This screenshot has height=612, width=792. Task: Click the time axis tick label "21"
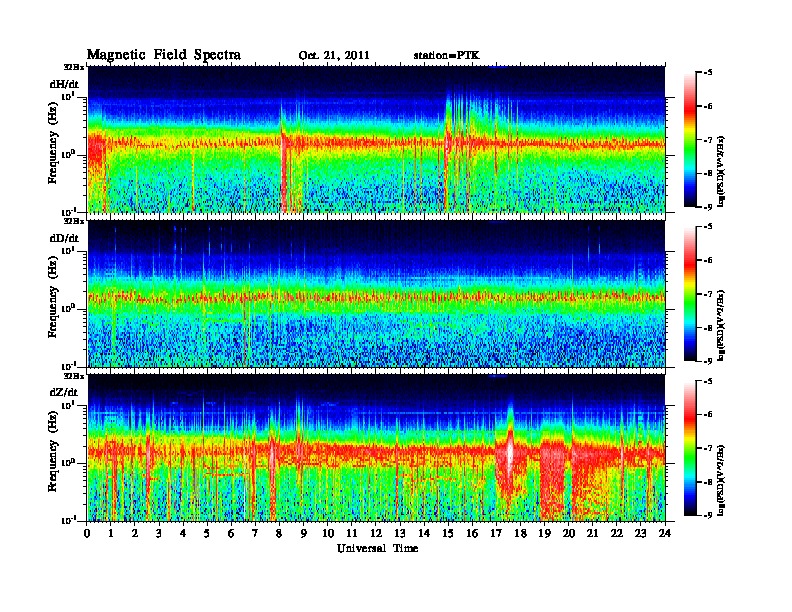pyautogui.click(x=592, y=533)
